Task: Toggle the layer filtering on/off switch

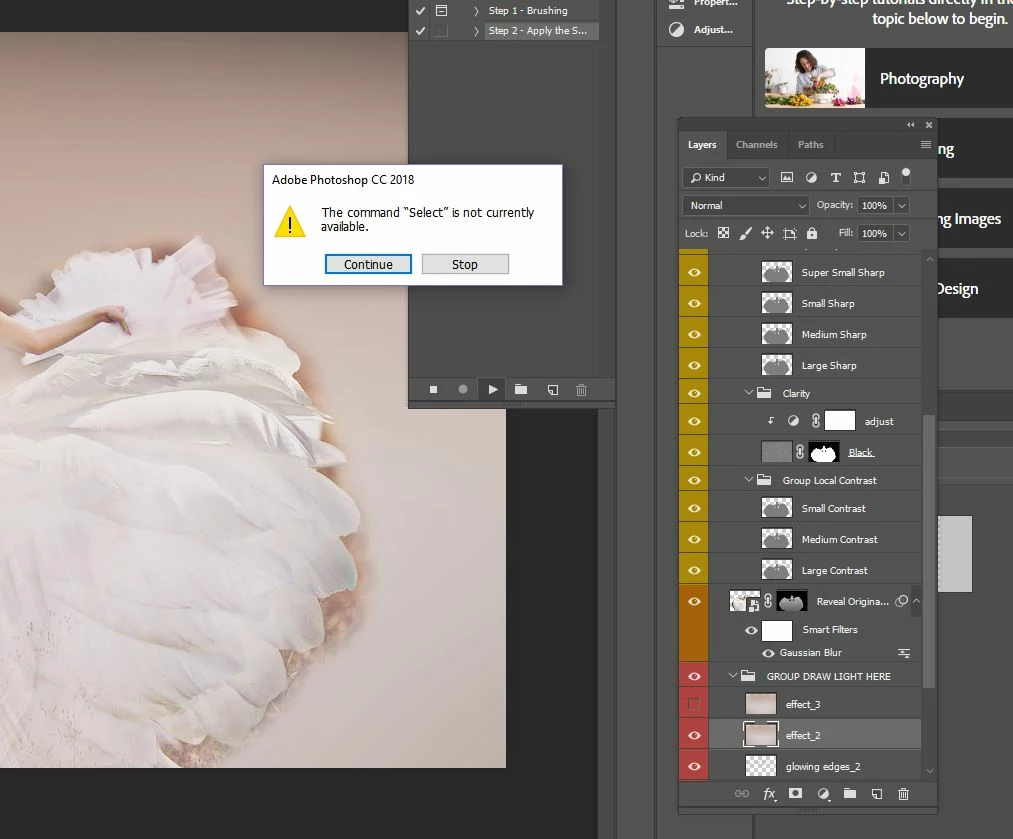Action: (906, 175)
